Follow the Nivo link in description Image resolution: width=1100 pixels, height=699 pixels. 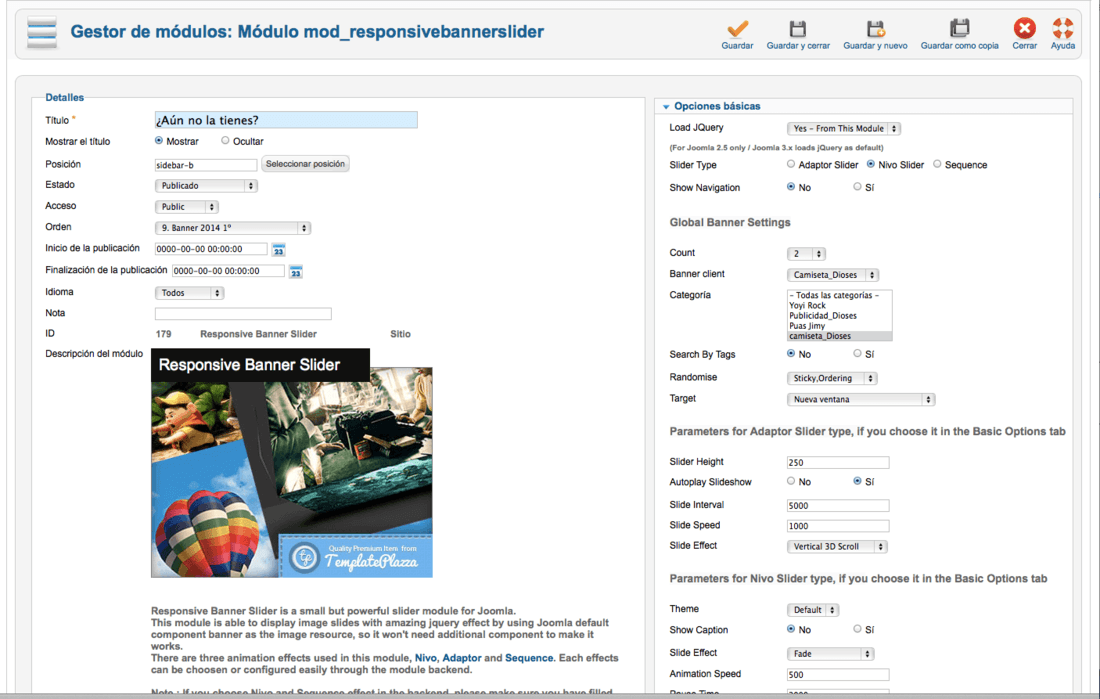coord(425,658)
